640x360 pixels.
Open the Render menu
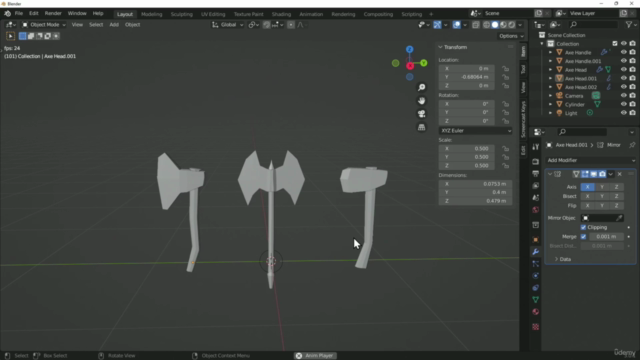pos(53,13)
